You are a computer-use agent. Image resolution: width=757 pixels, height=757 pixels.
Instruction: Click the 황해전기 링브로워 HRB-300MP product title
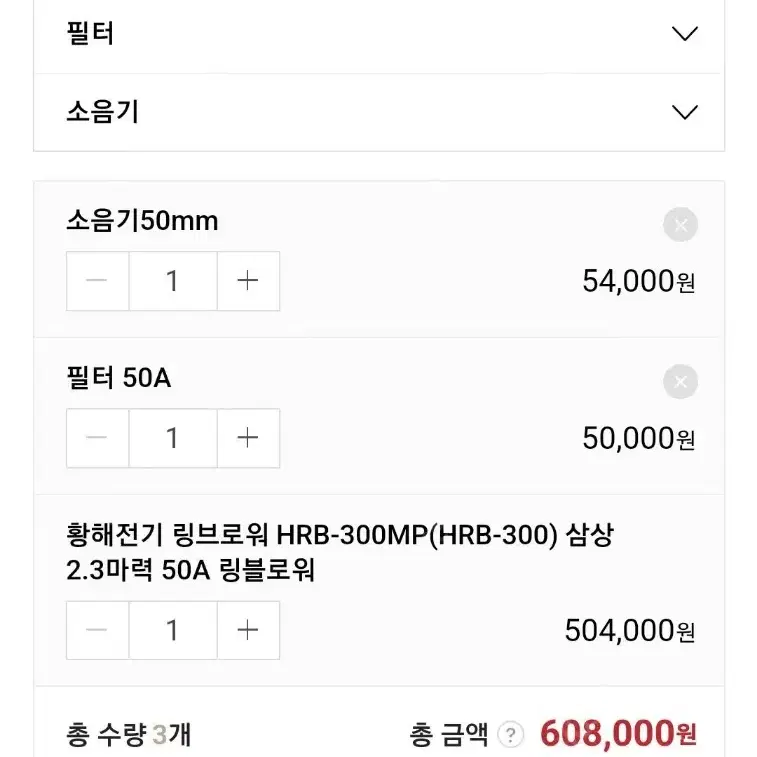pos(340,552)
